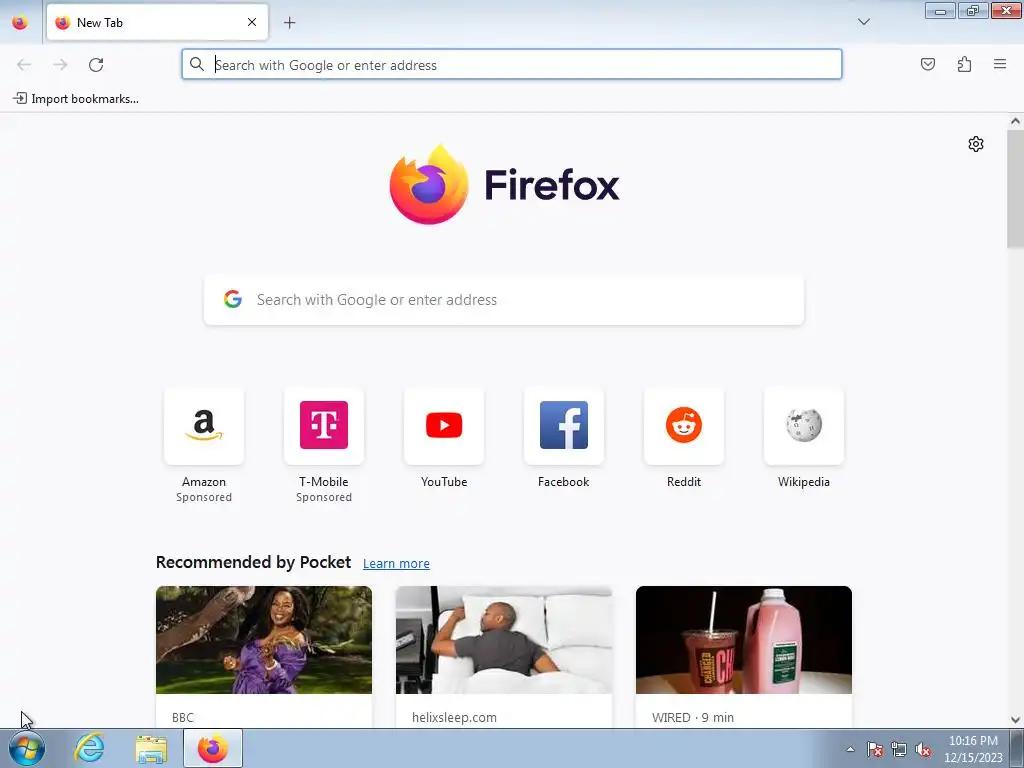This screenshot has width=1024, height=768.
Task: Open Extensions puzzle piece icon
Action: click(964, 64)
